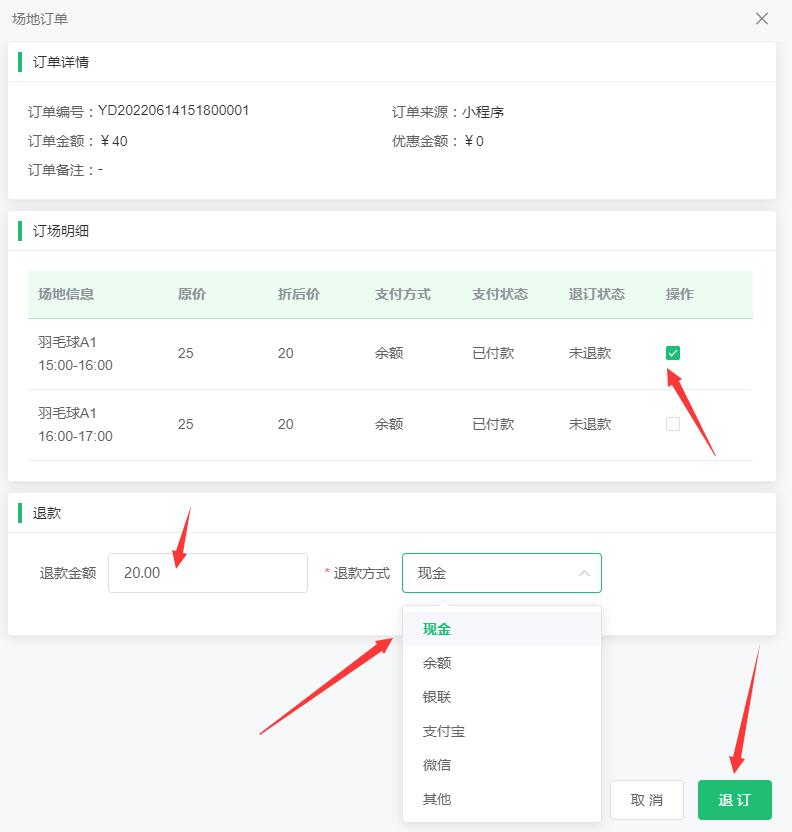Select 现金 from refund method list

[x=437, y=629]
